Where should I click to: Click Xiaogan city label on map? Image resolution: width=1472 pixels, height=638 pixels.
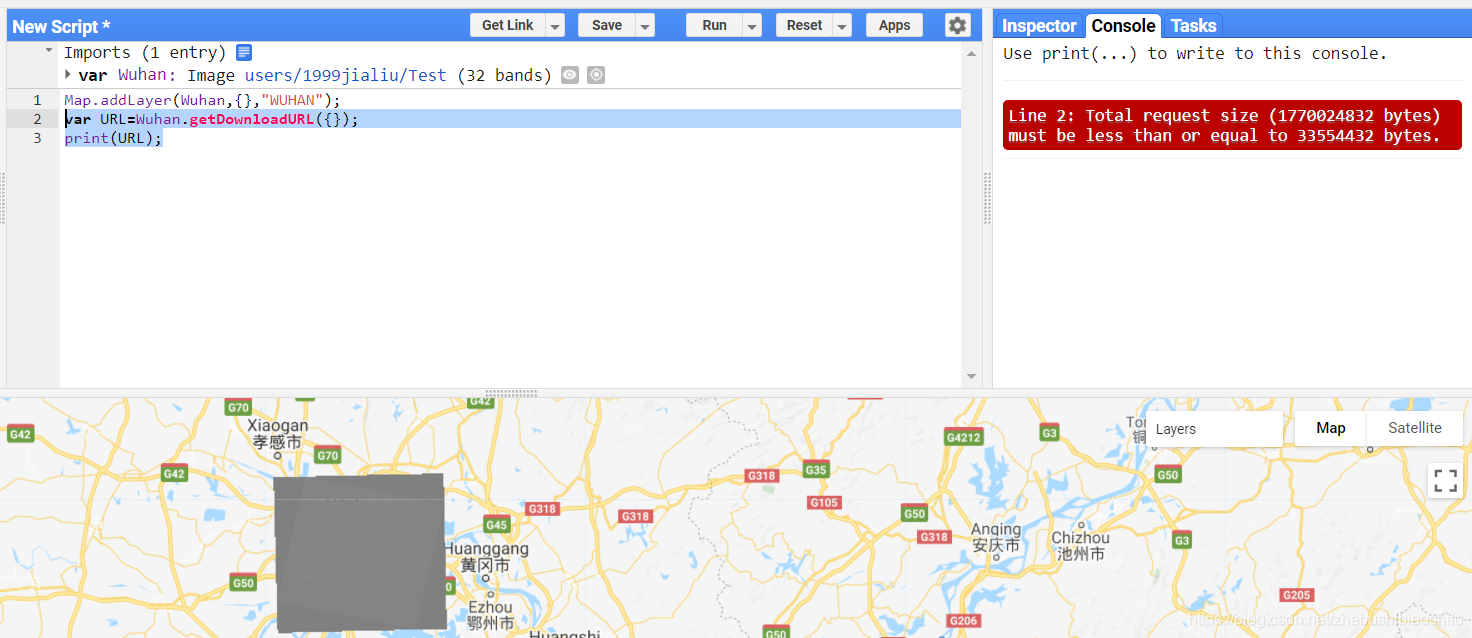277,433
